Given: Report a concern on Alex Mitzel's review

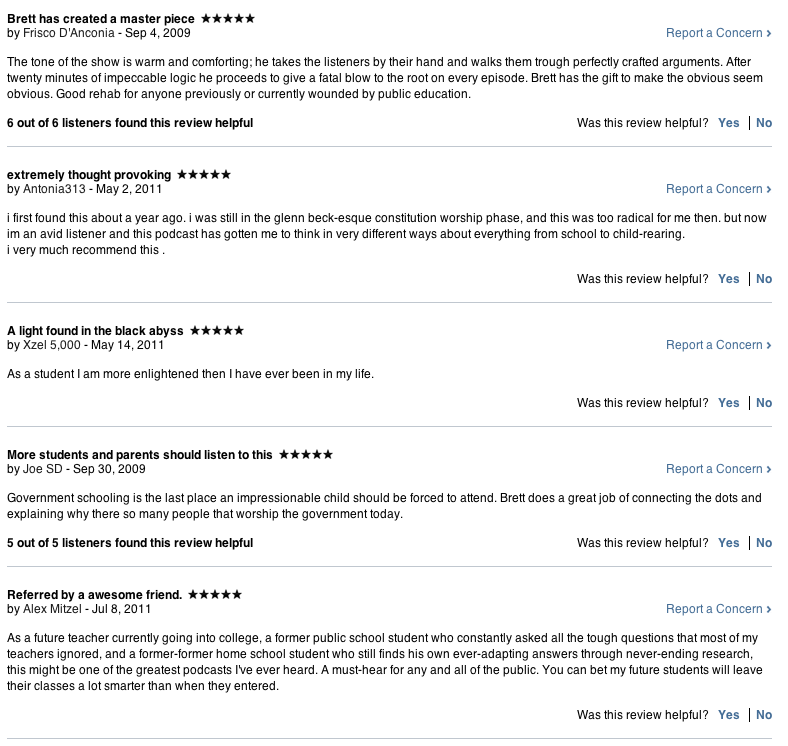Looking at the screenshot, I should 718,609.
